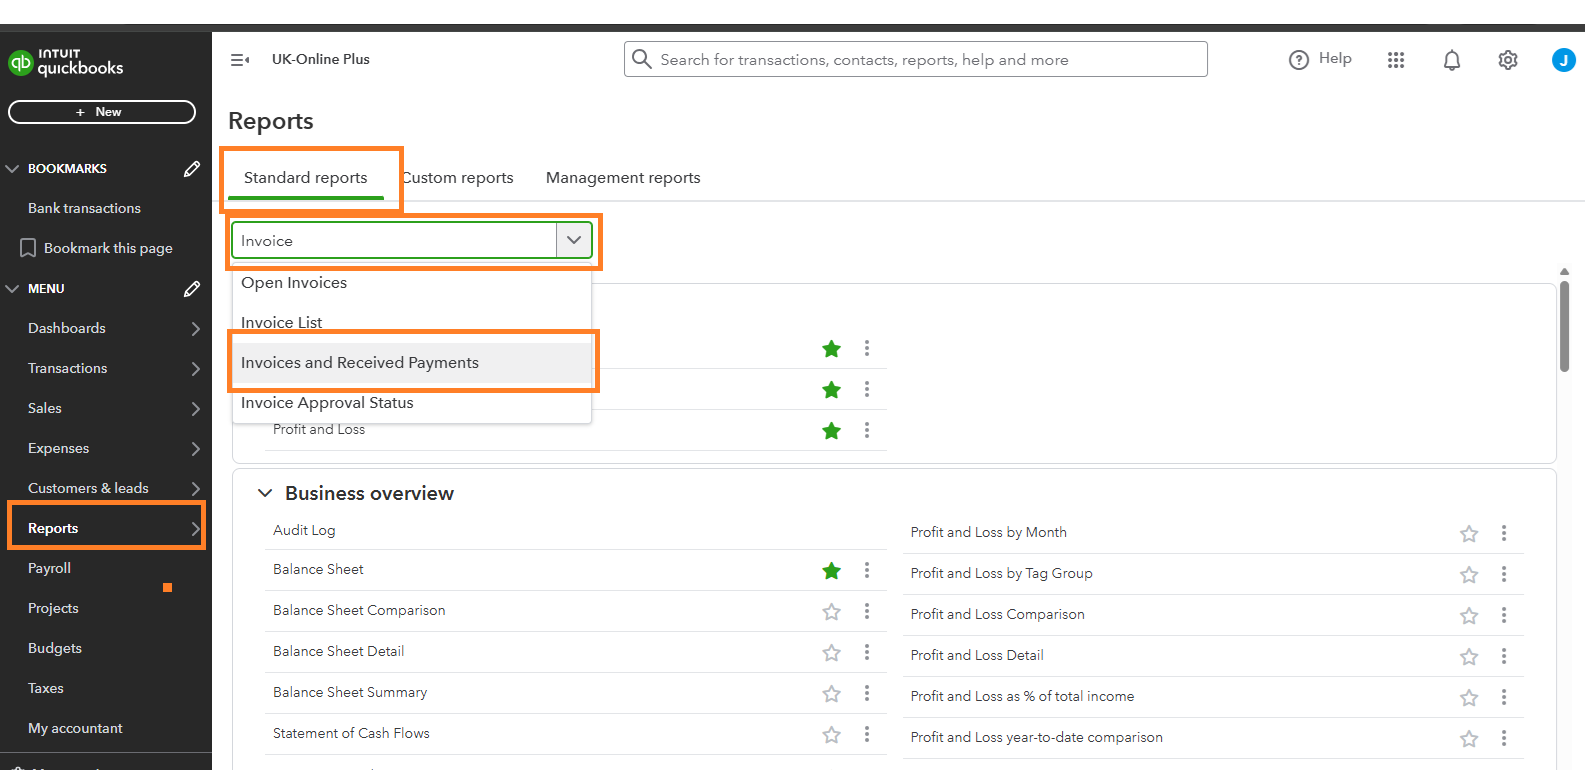This screenshot has width=1585, height=770.
Task: Open the Help question mark icon
Action: coord(1299,60)
